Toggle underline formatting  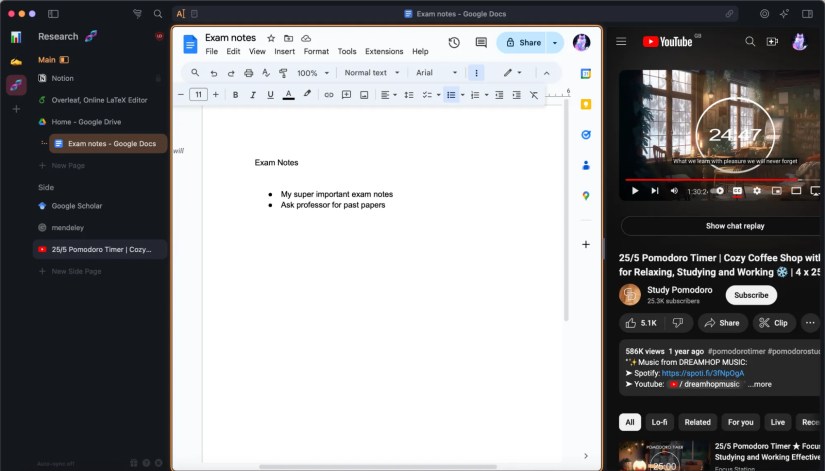(x=270, y=95)
